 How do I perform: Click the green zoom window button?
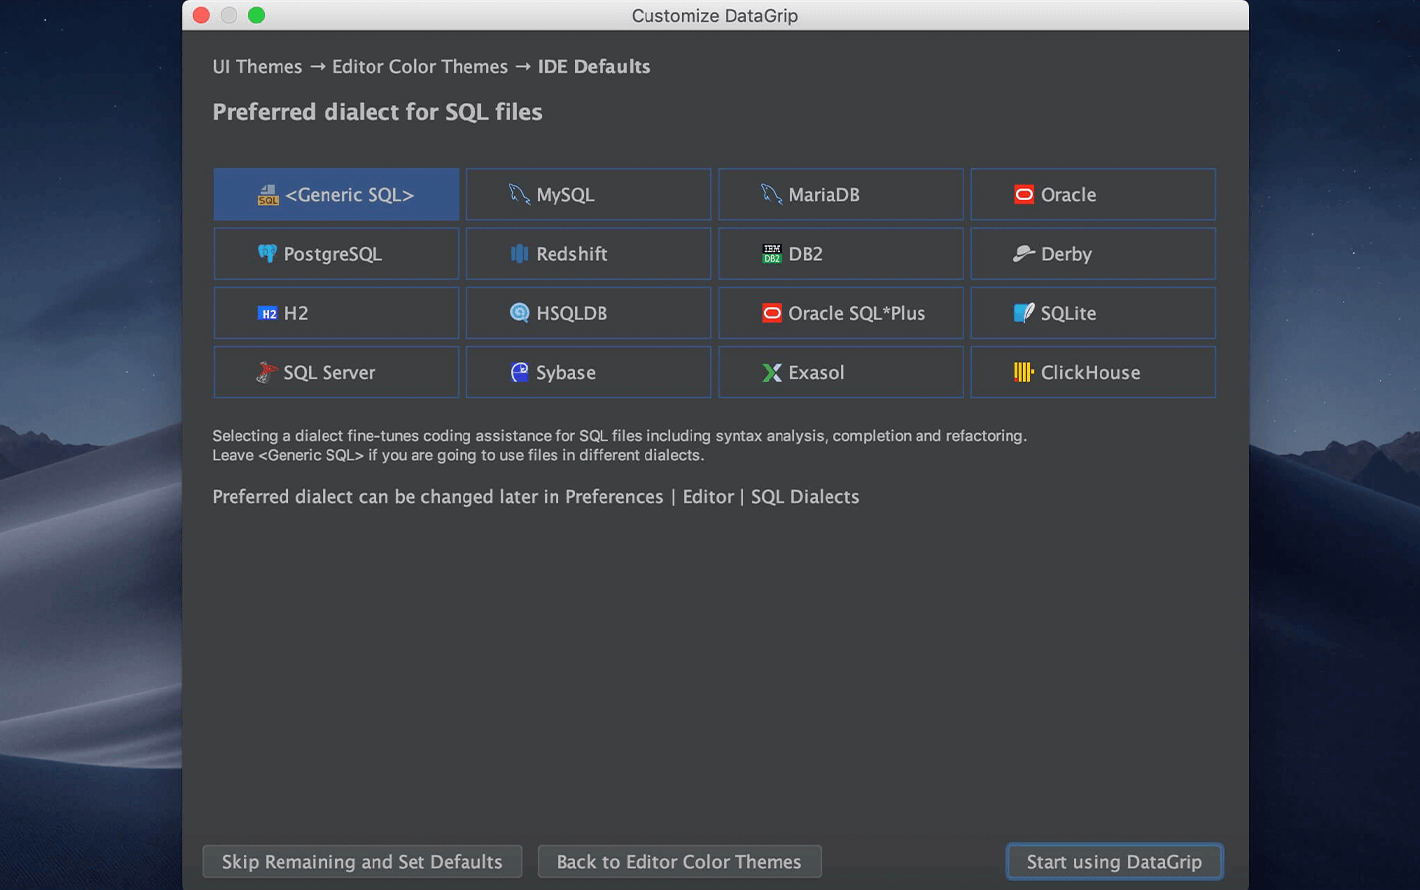[256, 15]
